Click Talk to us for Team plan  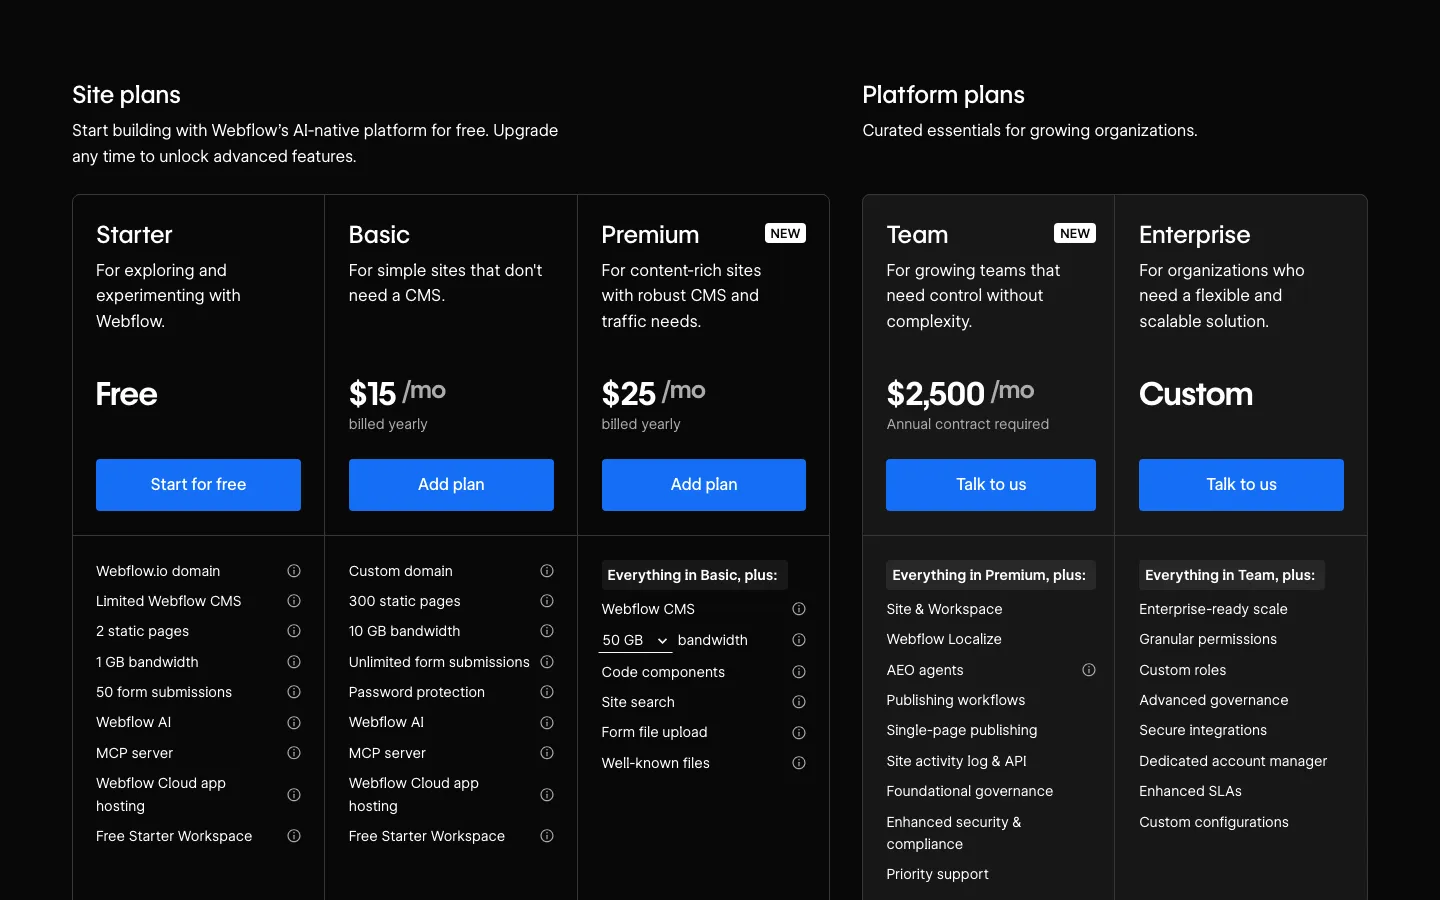point(991,485)
